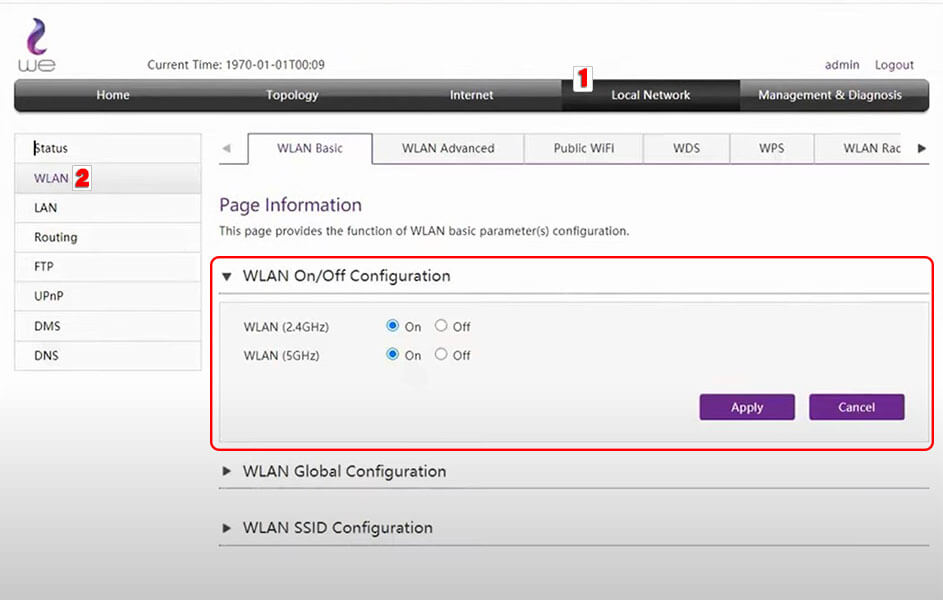Turn off WLAN 5GHz

[441, 354]
